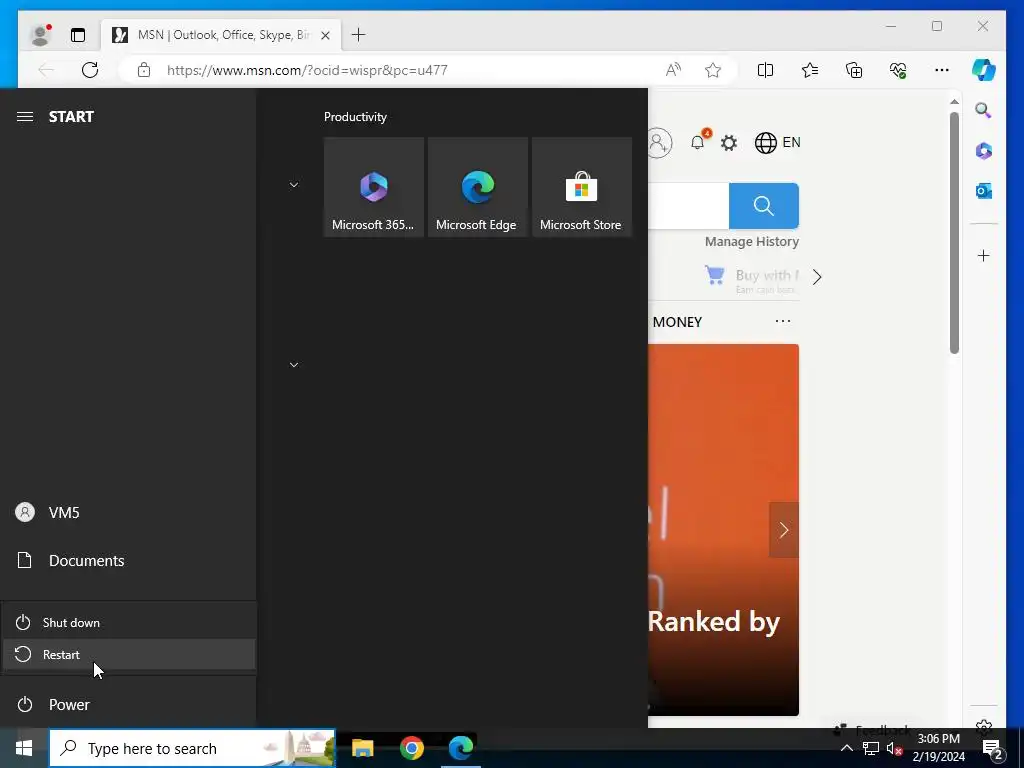Add this page to favorites star

713,70
